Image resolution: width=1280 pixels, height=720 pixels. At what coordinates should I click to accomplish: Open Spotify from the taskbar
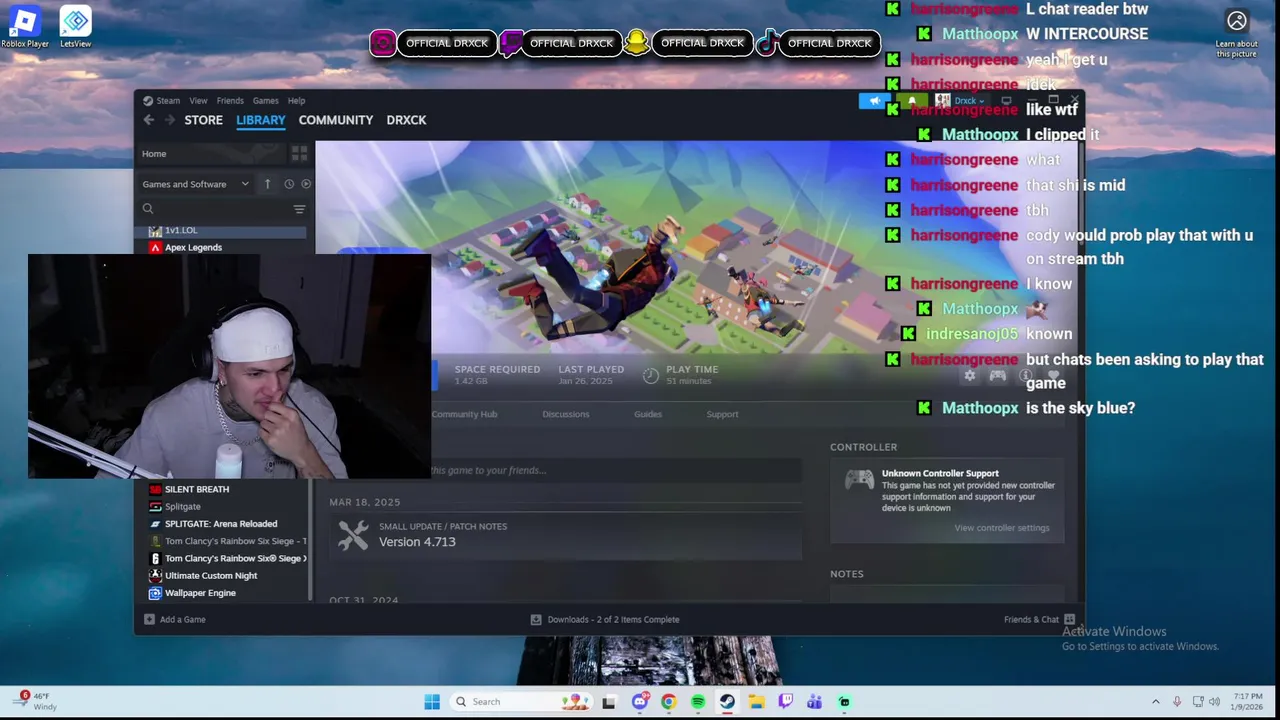(x=698, y=702)
